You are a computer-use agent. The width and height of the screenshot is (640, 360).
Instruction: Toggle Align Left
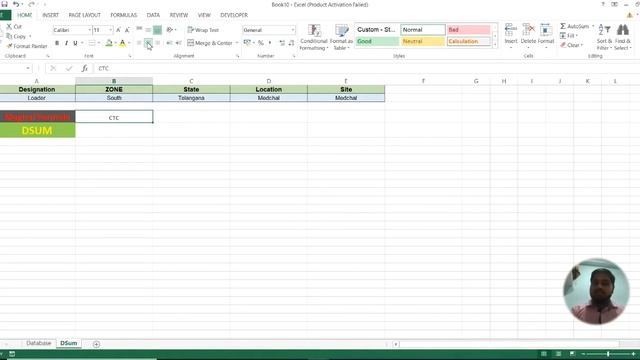139,43
